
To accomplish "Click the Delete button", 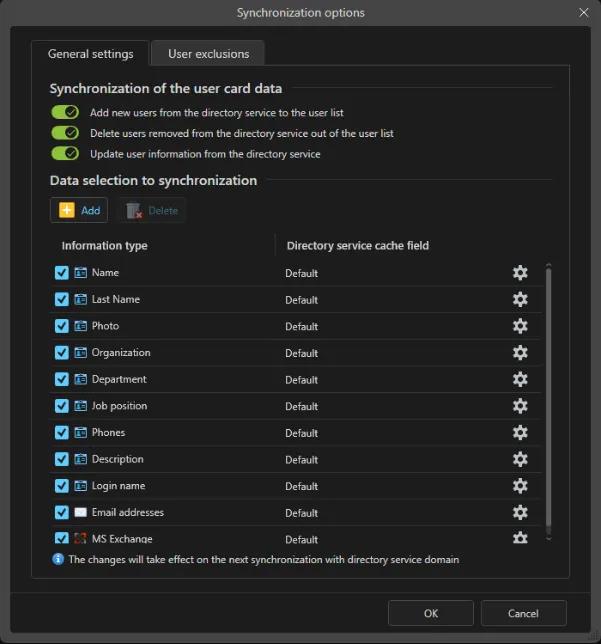I will 152,210.
